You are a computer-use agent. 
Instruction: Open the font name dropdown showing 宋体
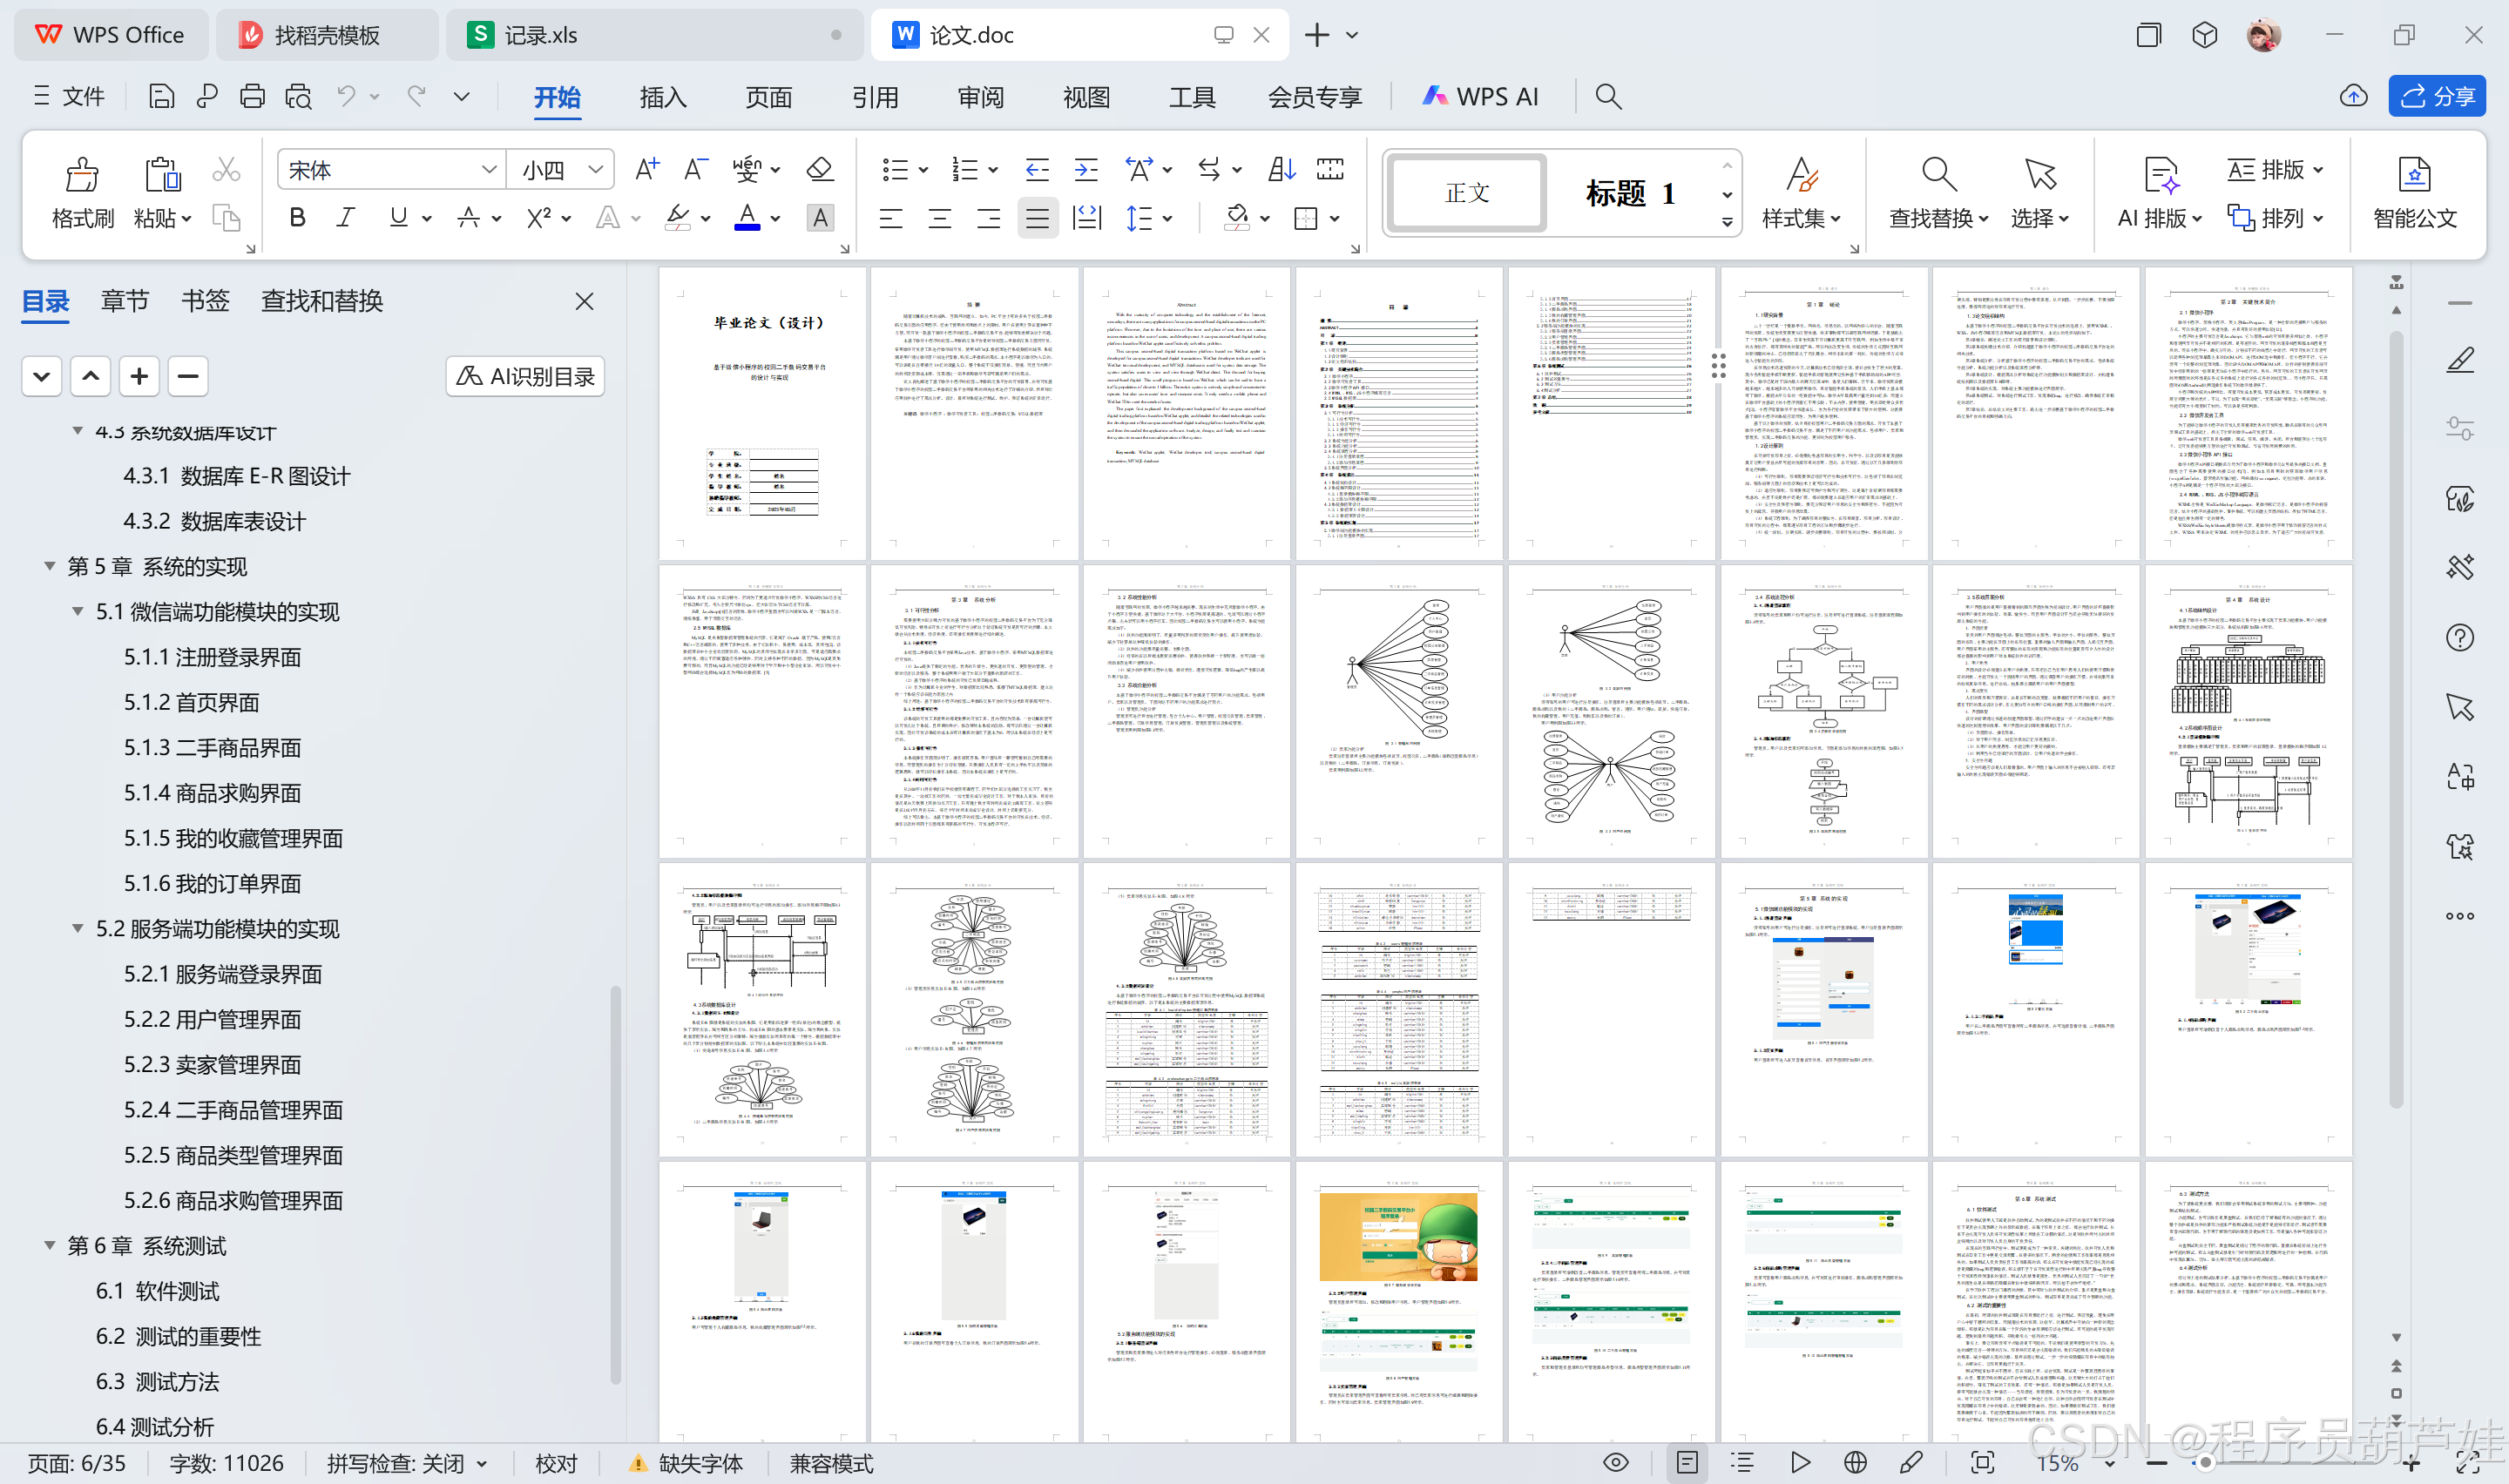(390, 170)
